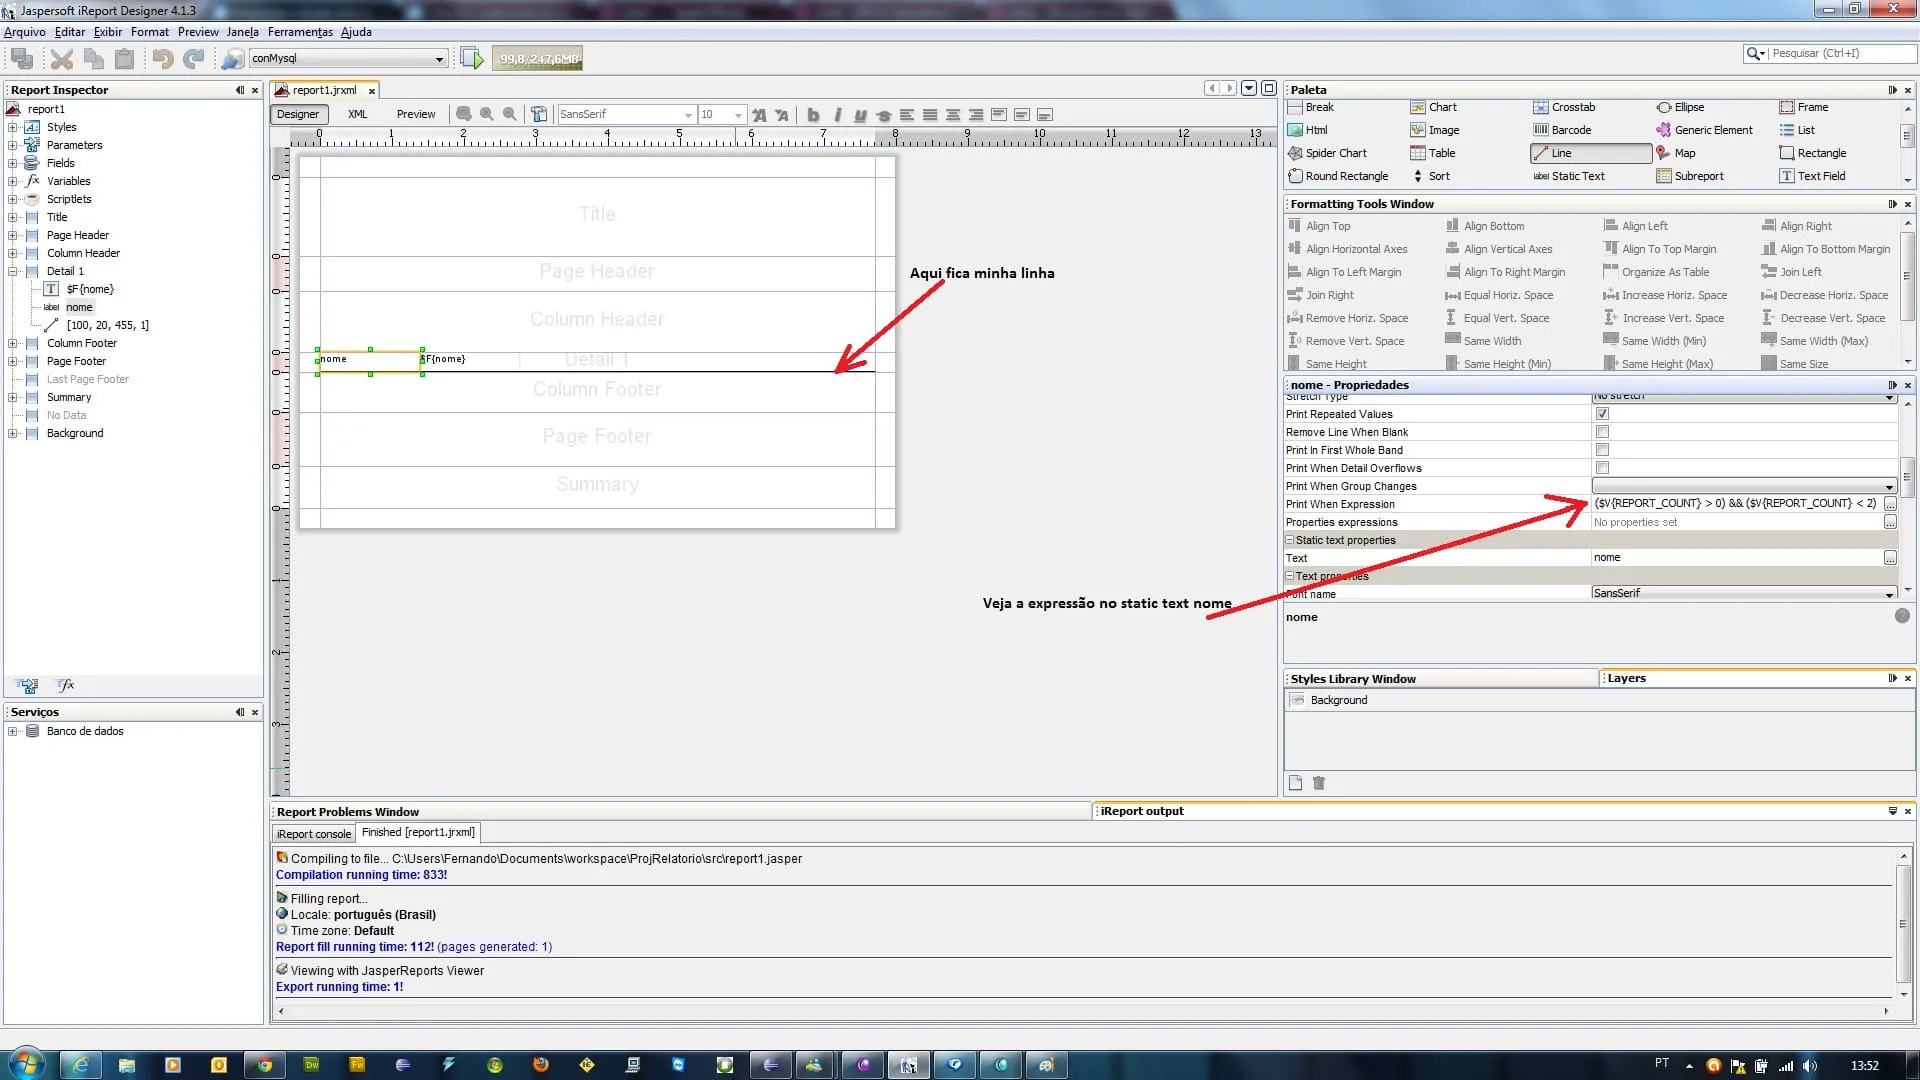
Task: Enable Remove Line When Blank checkbox
Action: tap(1602, 432)
